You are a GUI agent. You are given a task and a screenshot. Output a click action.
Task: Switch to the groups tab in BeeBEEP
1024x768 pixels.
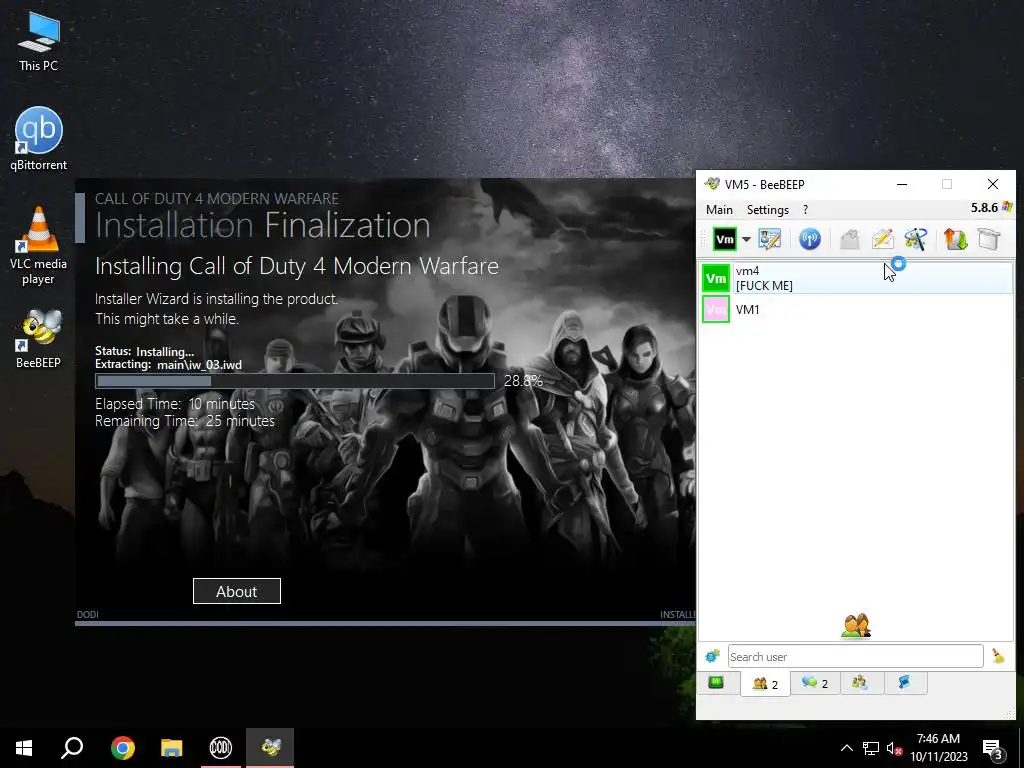(x=860, y=682)
